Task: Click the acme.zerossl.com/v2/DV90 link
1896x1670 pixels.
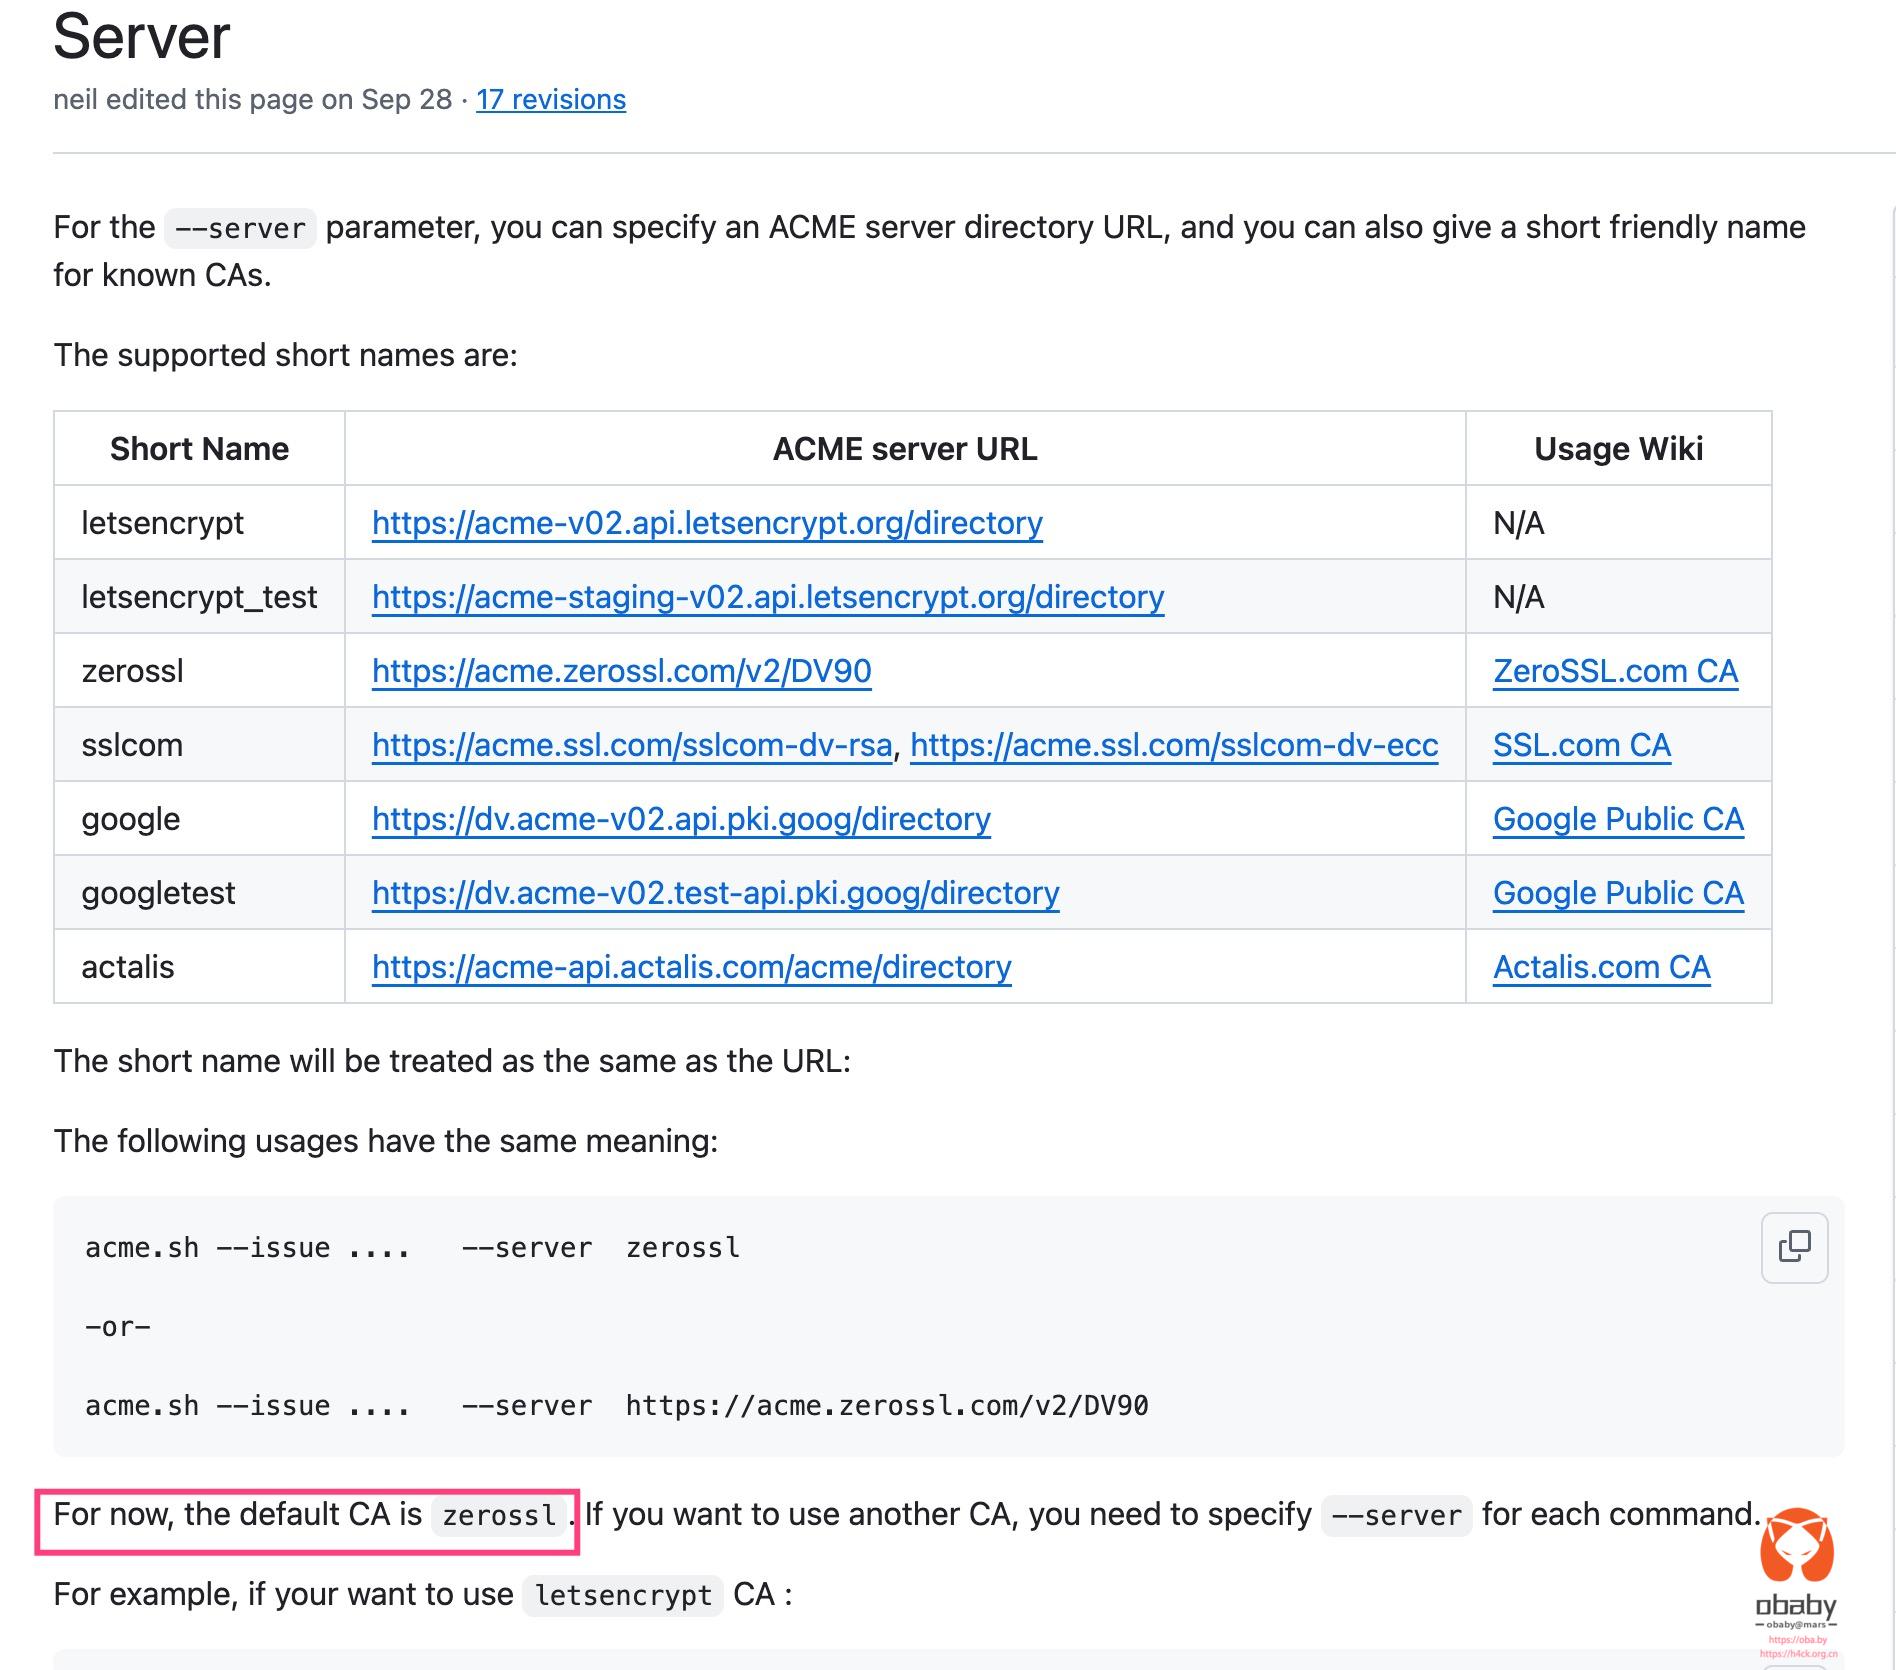Action: (621, 671)
